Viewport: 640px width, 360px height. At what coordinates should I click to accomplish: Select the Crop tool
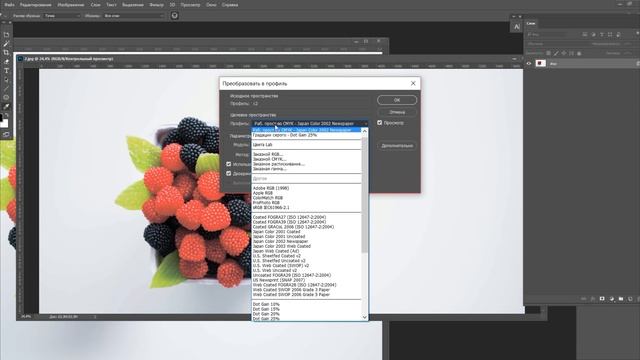pyautogui.click(x=6, y=53)
